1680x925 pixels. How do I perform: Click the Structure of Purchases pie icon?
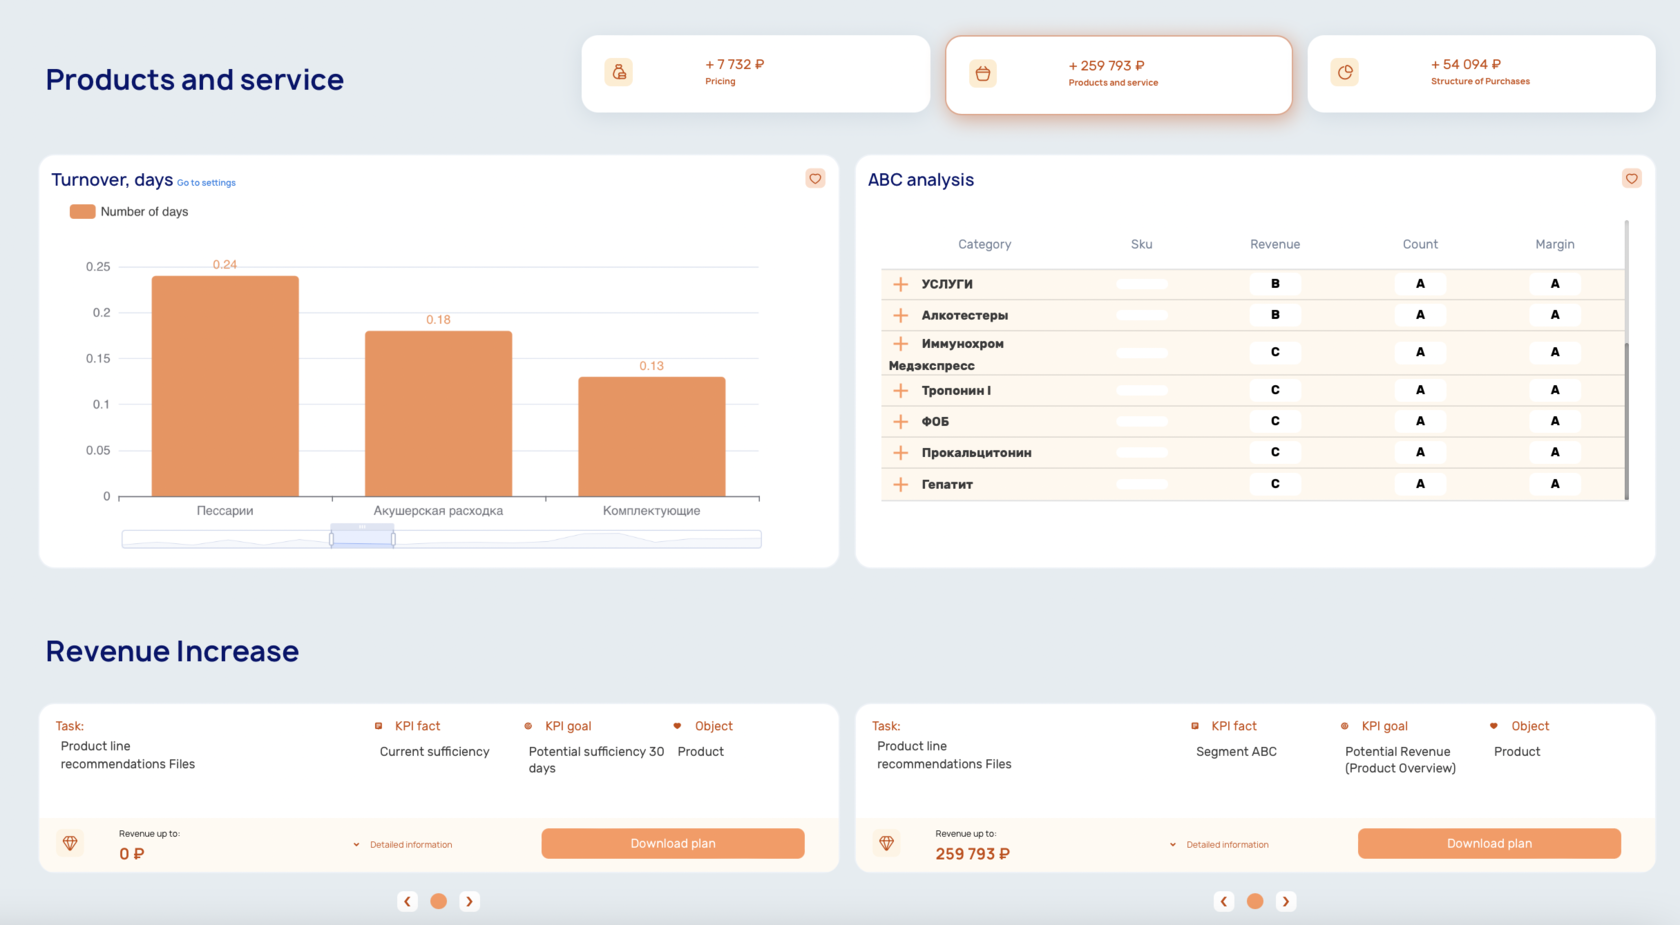[1345, 72]
